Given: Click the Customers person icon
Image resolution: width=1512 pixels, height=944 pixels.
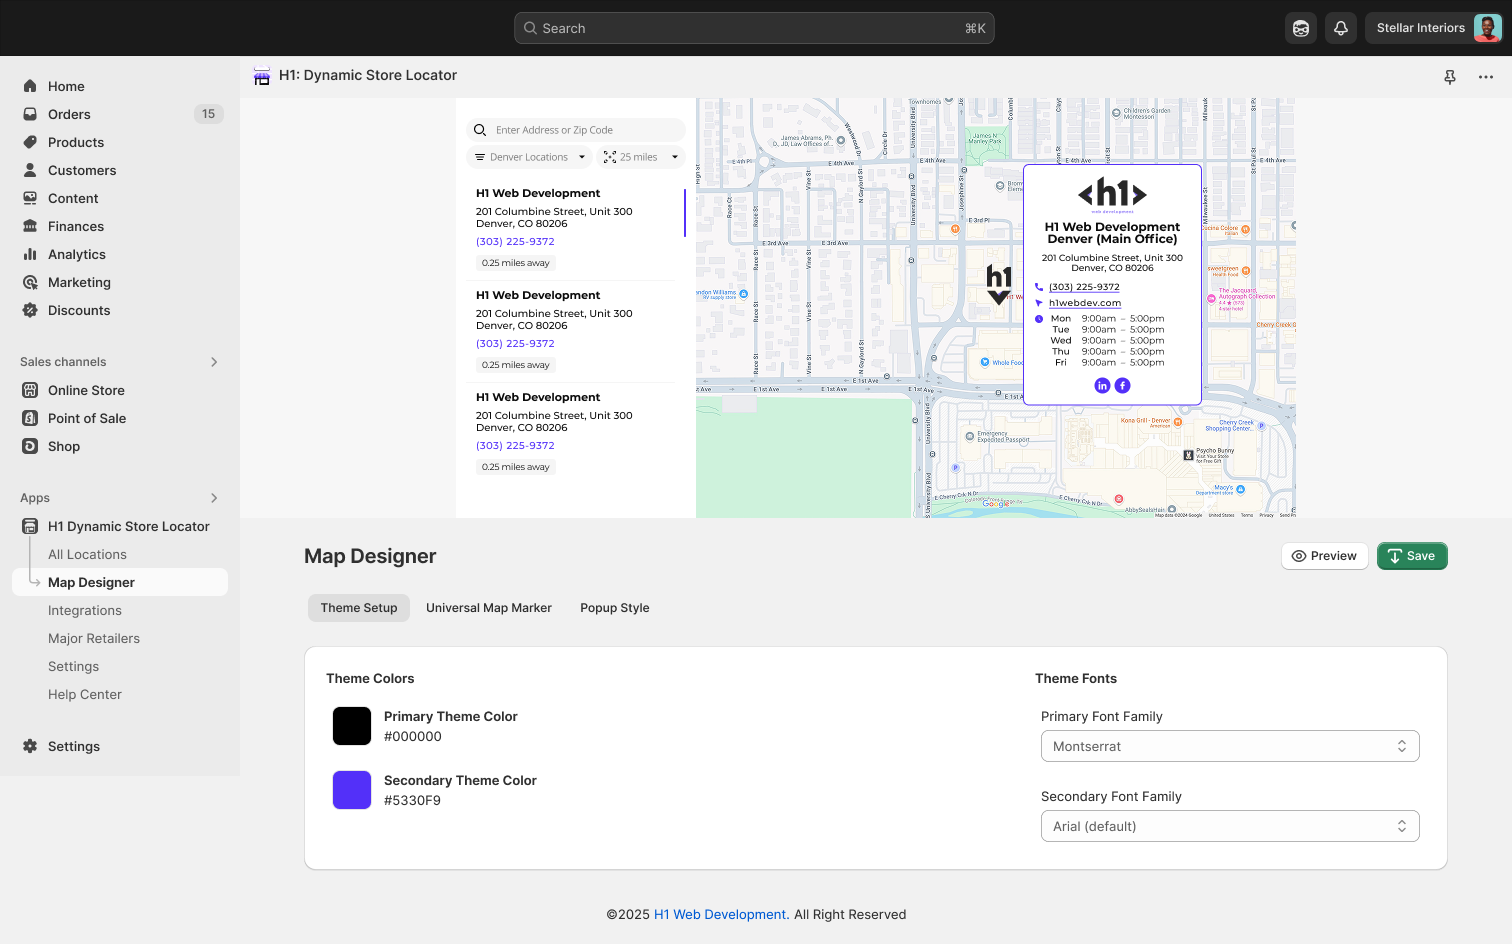Looking at the screenshot, I should click(x=30, y=170).
